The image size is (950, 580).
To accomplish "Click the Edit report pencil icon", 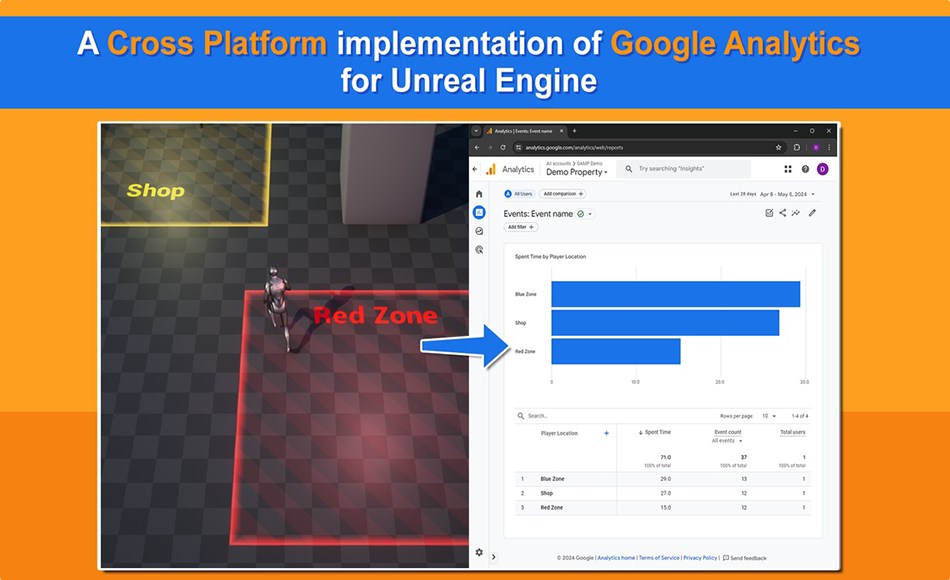I will tap(814, 213).
